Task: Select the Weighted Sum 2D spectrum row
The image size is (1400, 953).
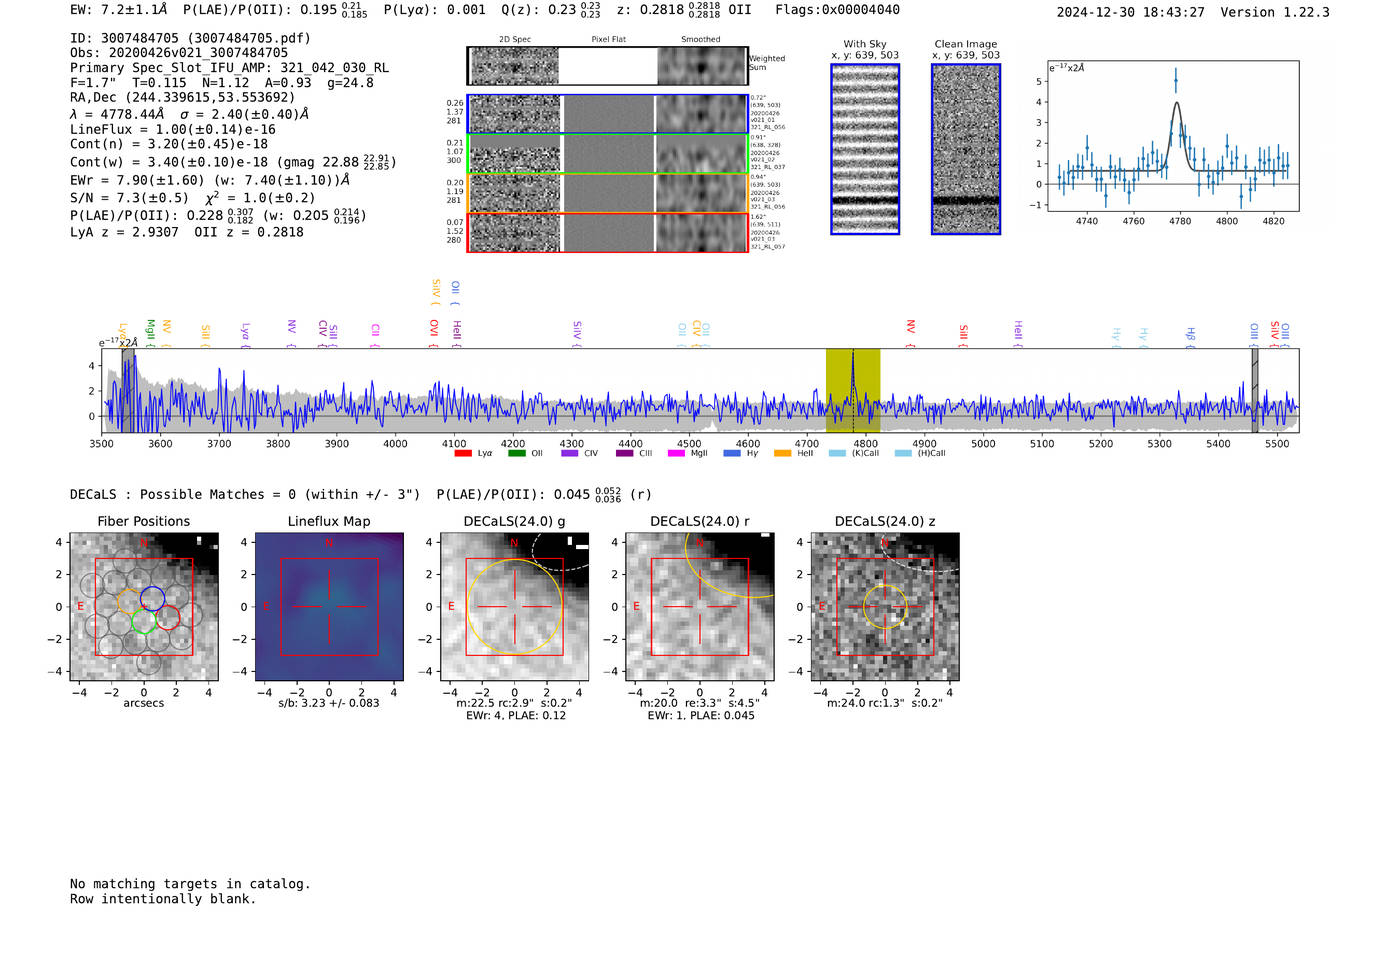Action: coord(608,66)
